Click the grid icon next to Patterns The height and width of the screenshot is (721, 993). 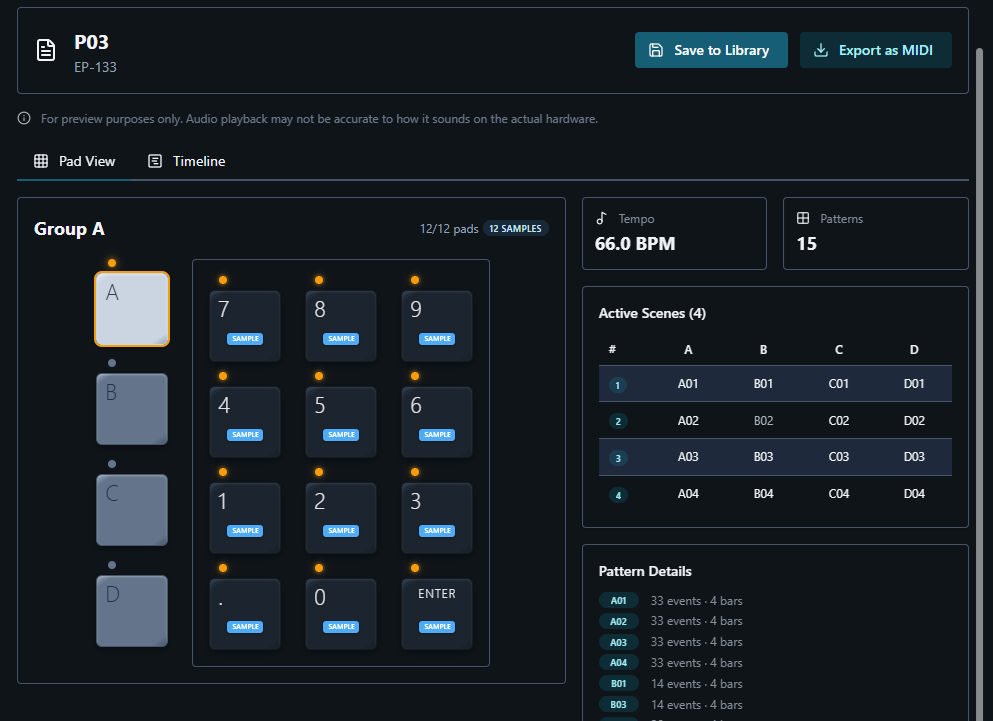coord(803,218)
